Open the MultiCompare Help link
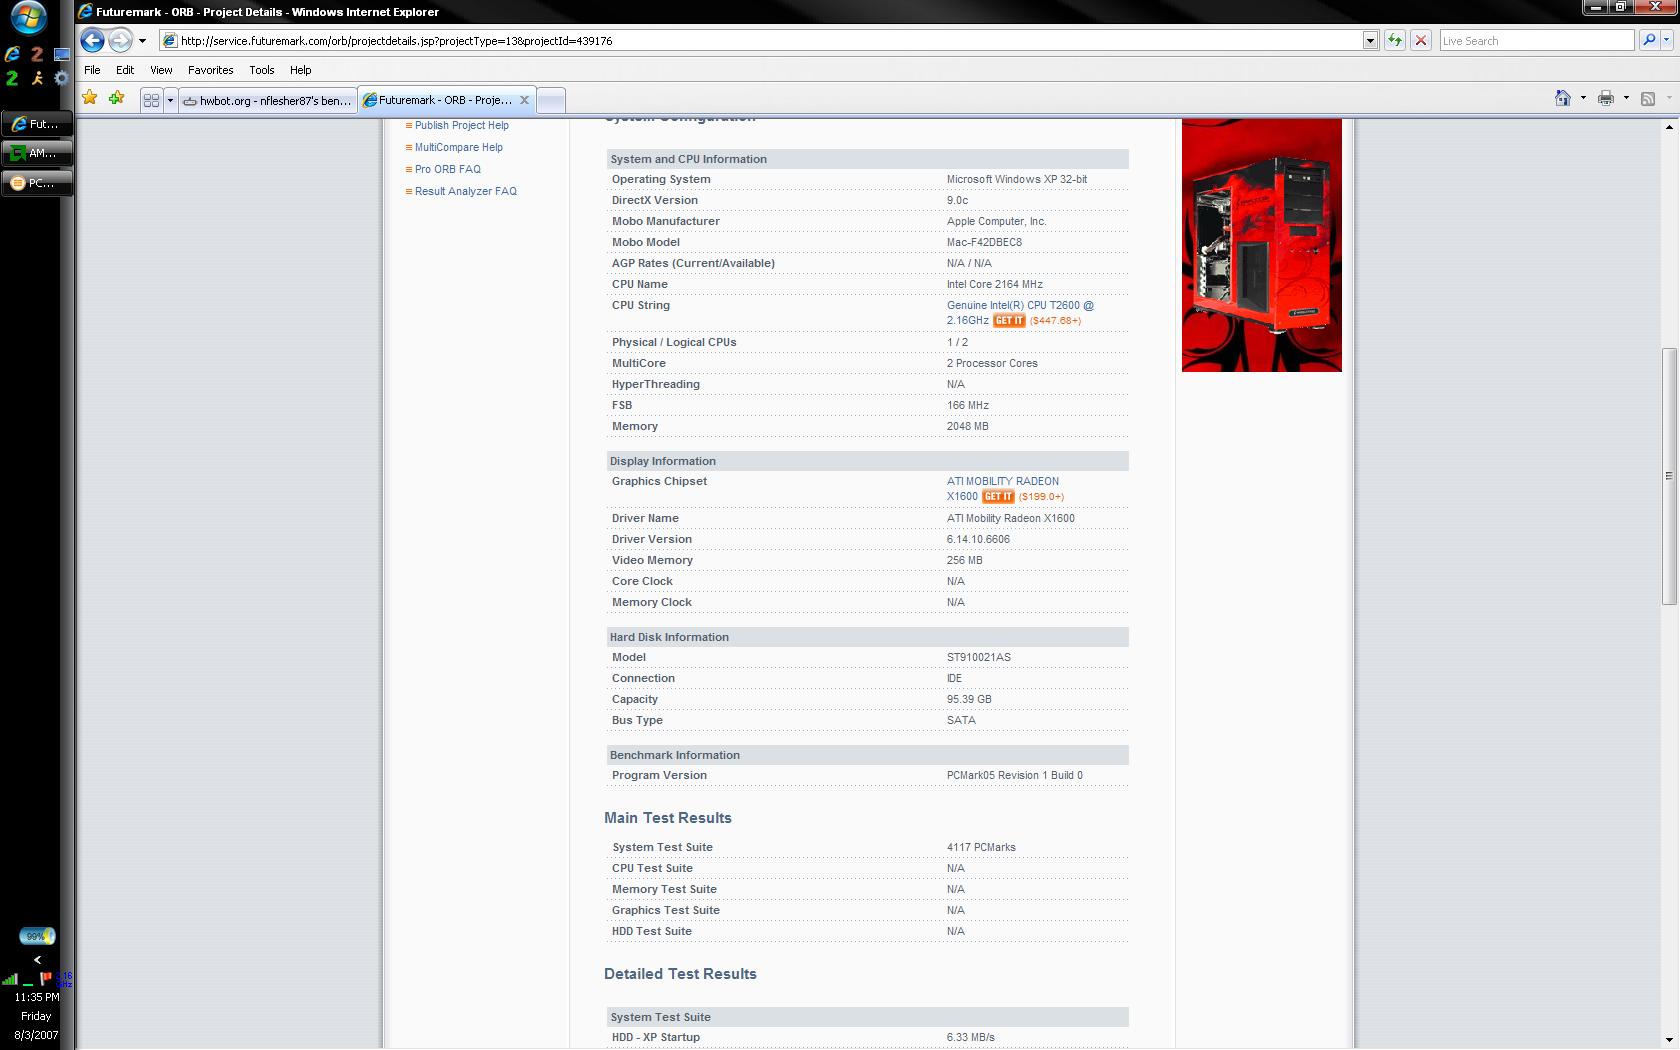 pyautogui.click(x=459, y=147)
